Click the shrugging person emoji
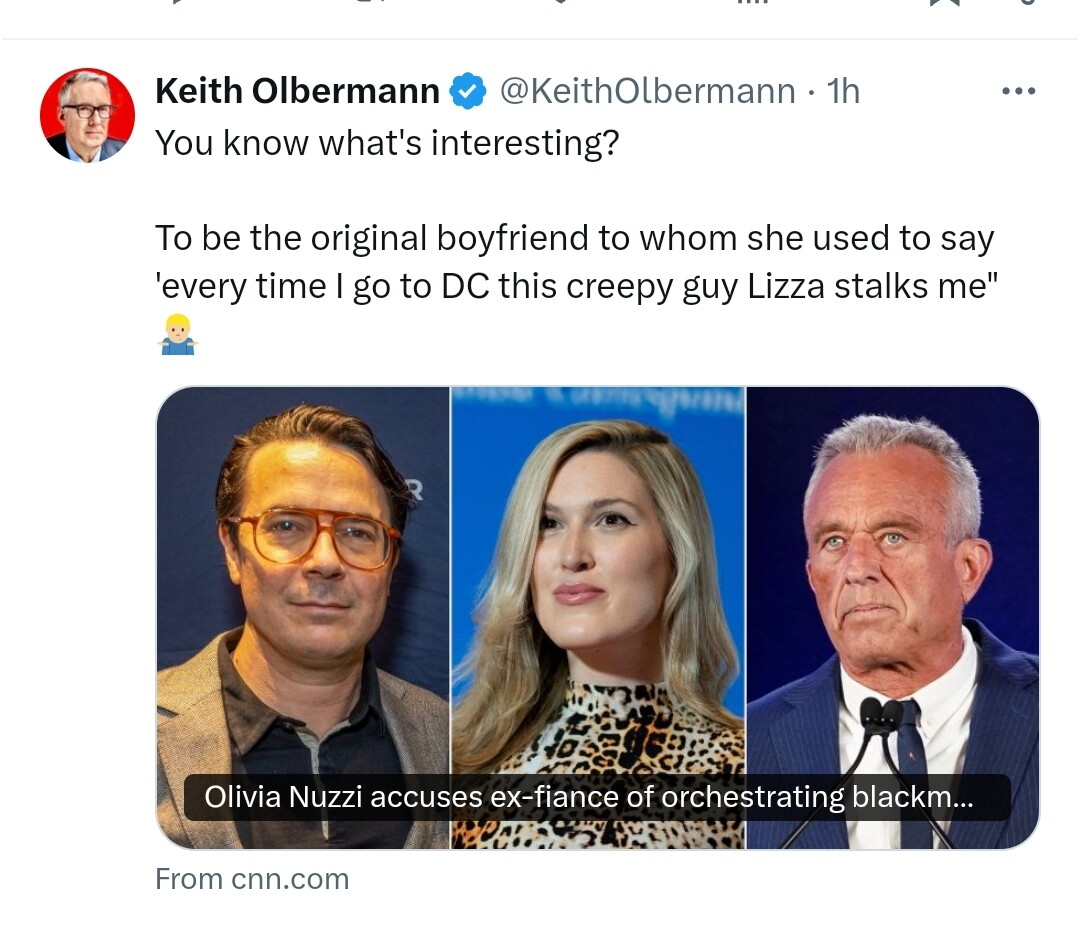The image size is (1080, 927). pos(177,334)
